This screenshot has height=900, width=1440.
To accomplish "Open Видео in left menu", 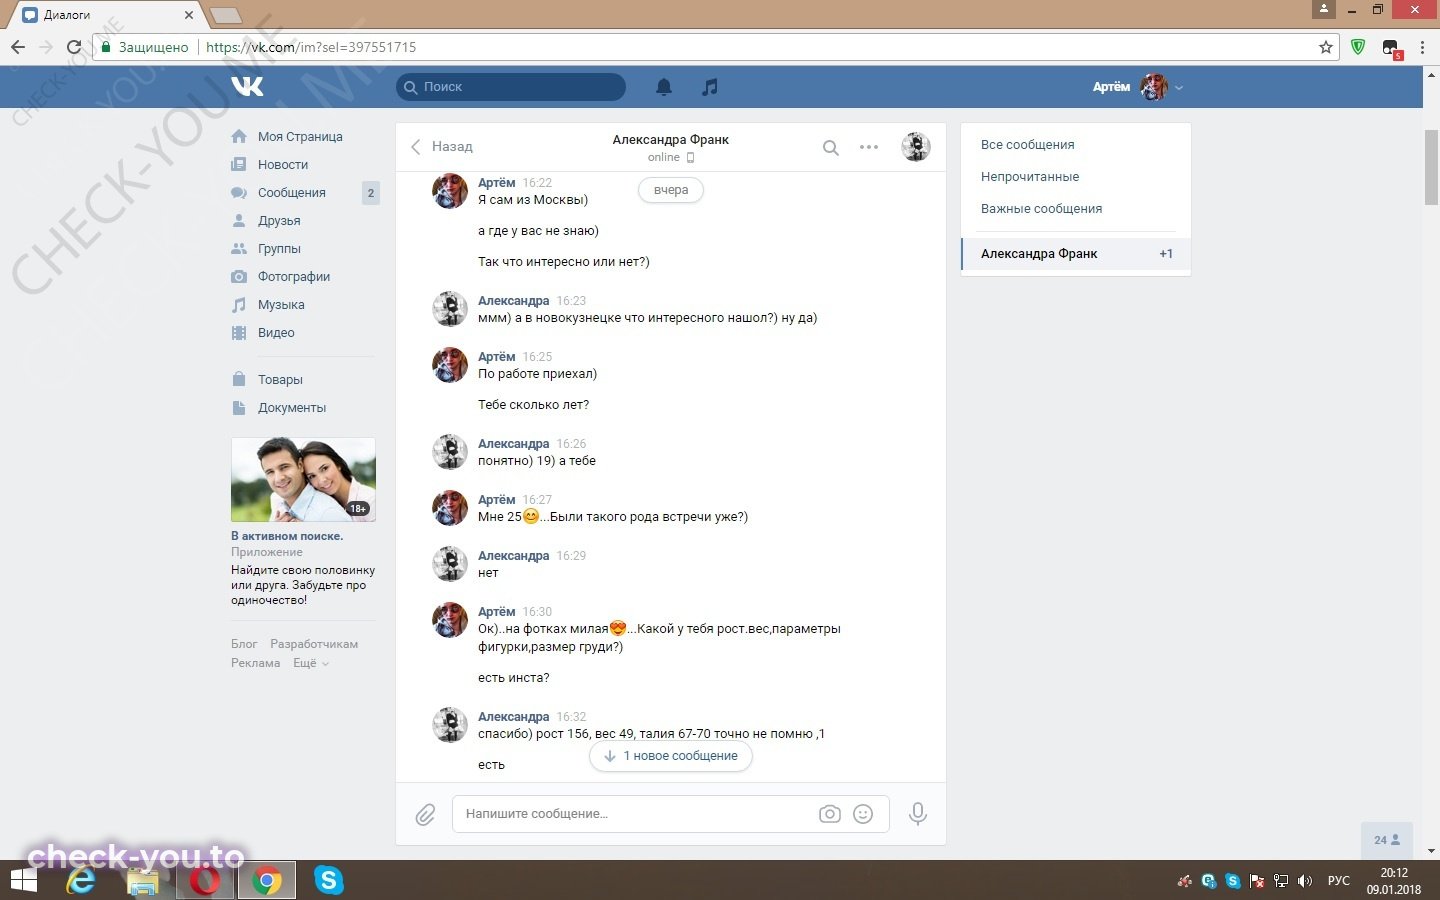I will coord(276,333).
